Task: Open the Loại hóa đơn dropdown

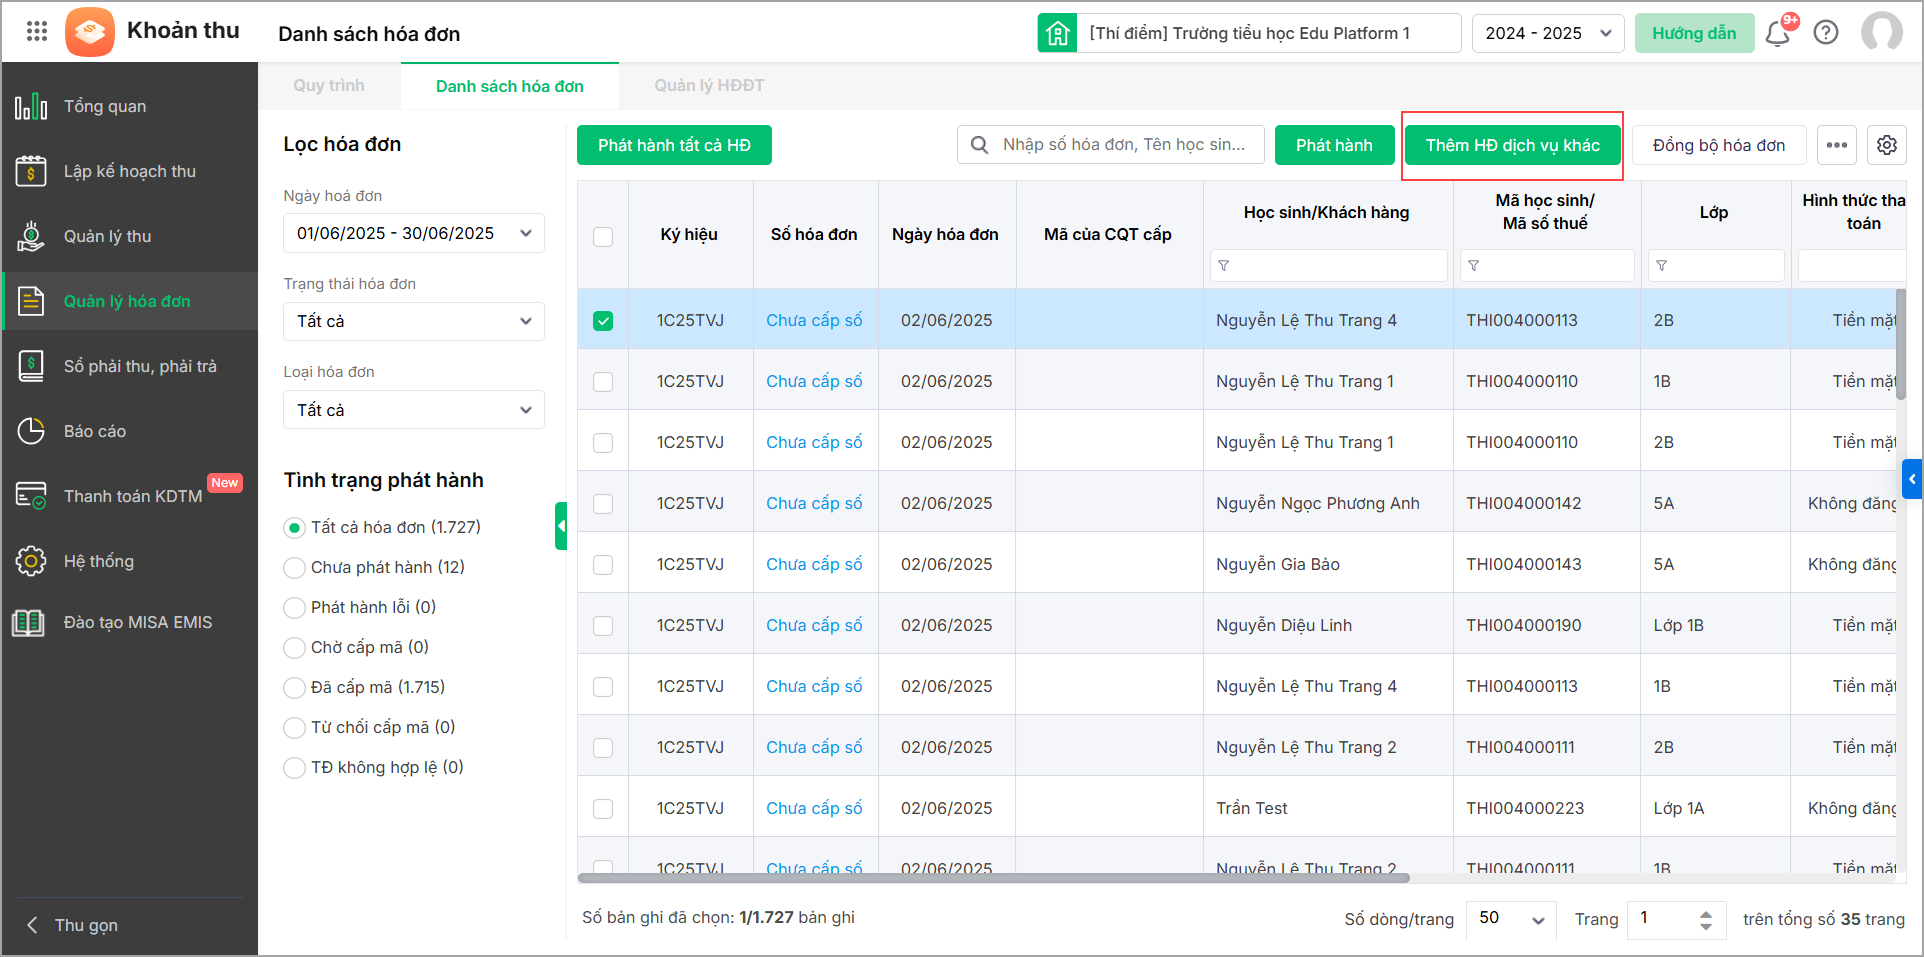Action: [414, 410]
